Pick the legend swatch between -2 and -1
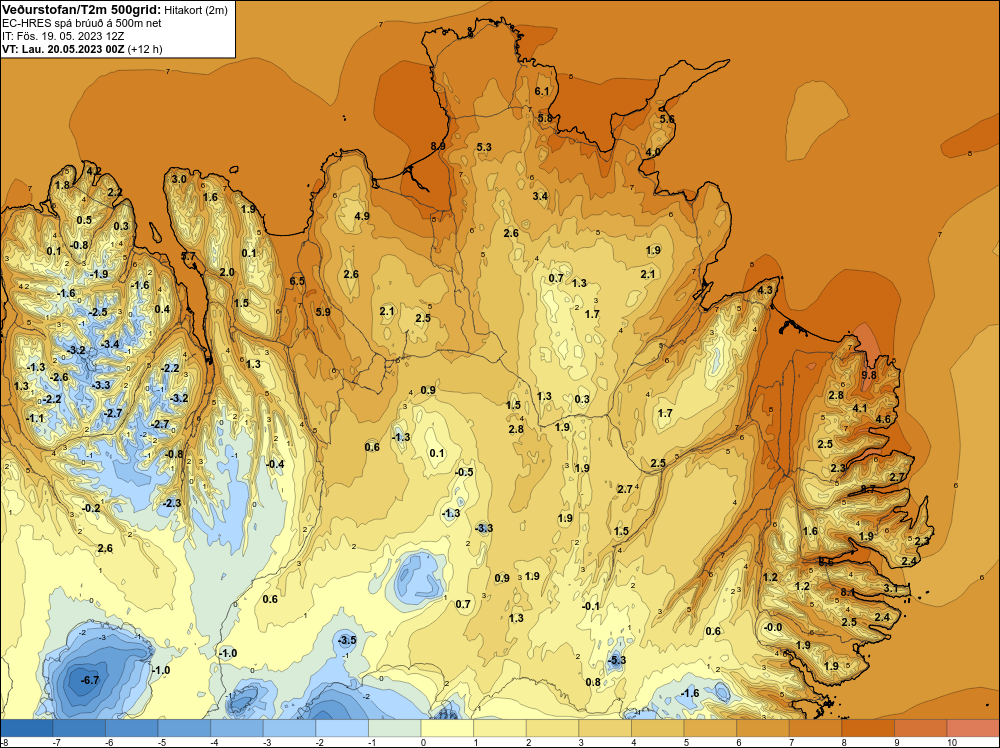This screenshot has width=1000, height=748. 342,728
